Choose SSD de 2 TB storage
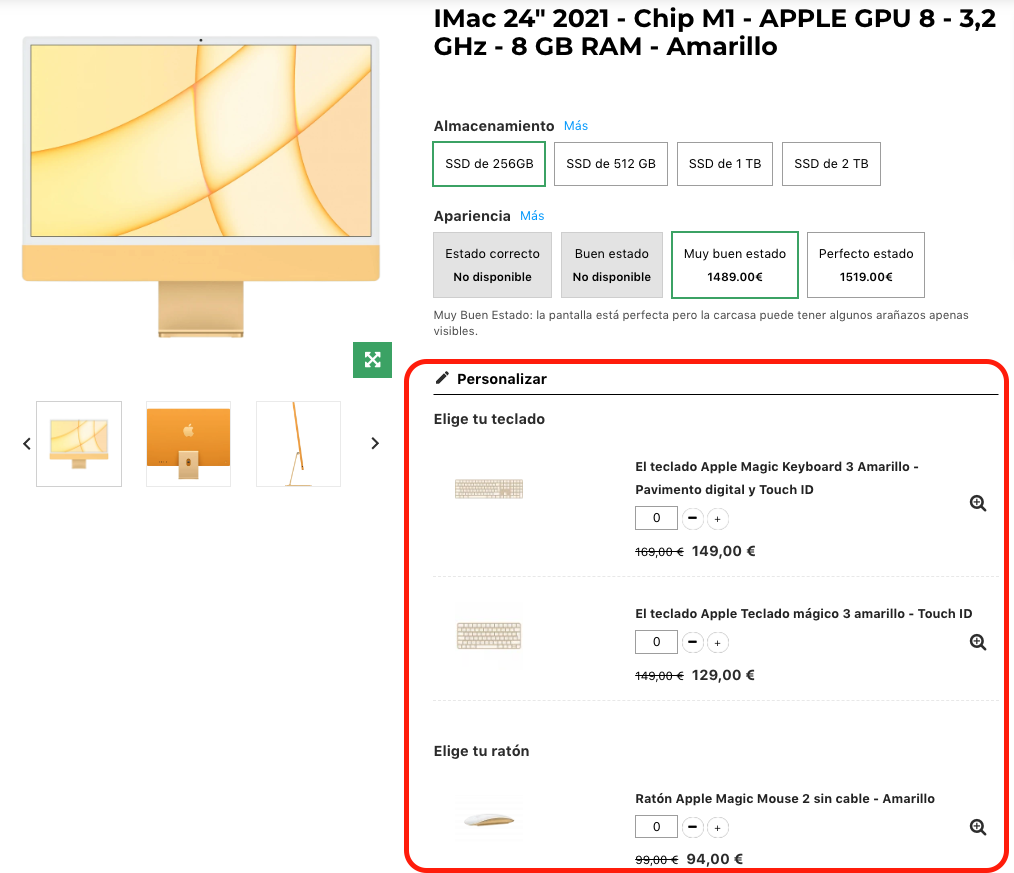This screenshot has height=873, width=1014. [x=831, y=164]
